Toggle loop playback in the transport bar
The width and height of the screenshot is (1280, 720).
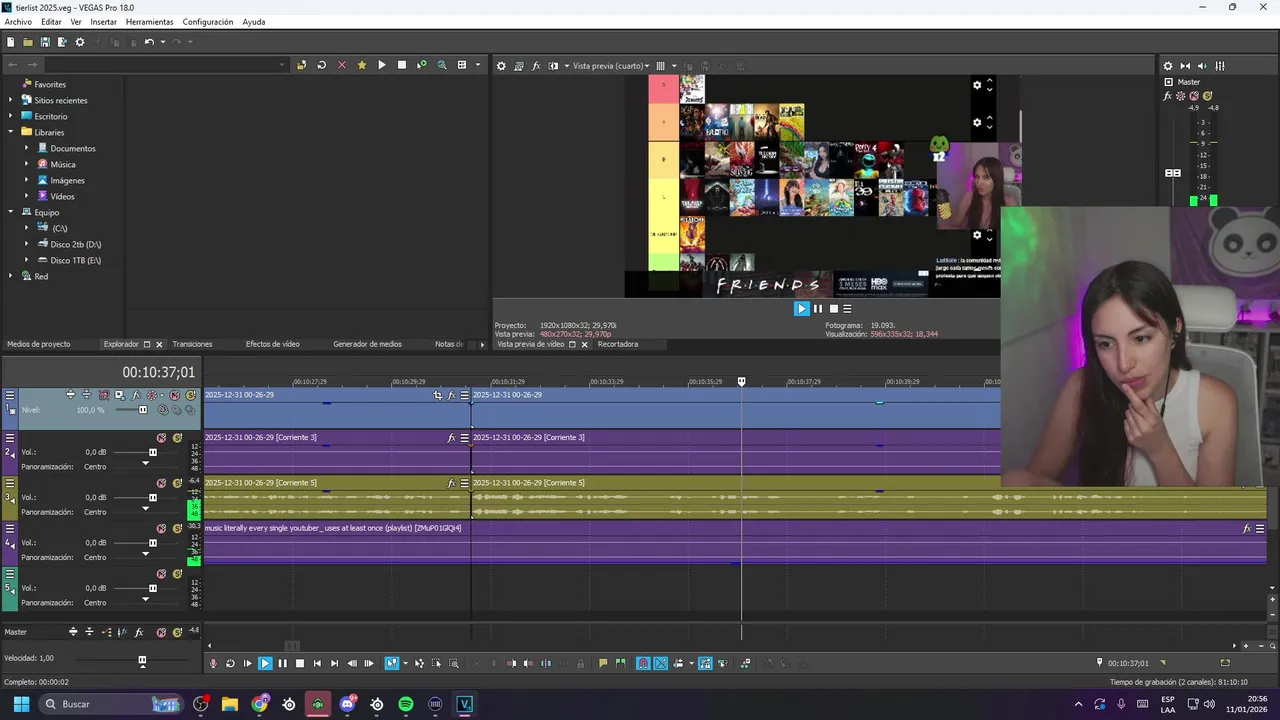click(x=230, y=664)
